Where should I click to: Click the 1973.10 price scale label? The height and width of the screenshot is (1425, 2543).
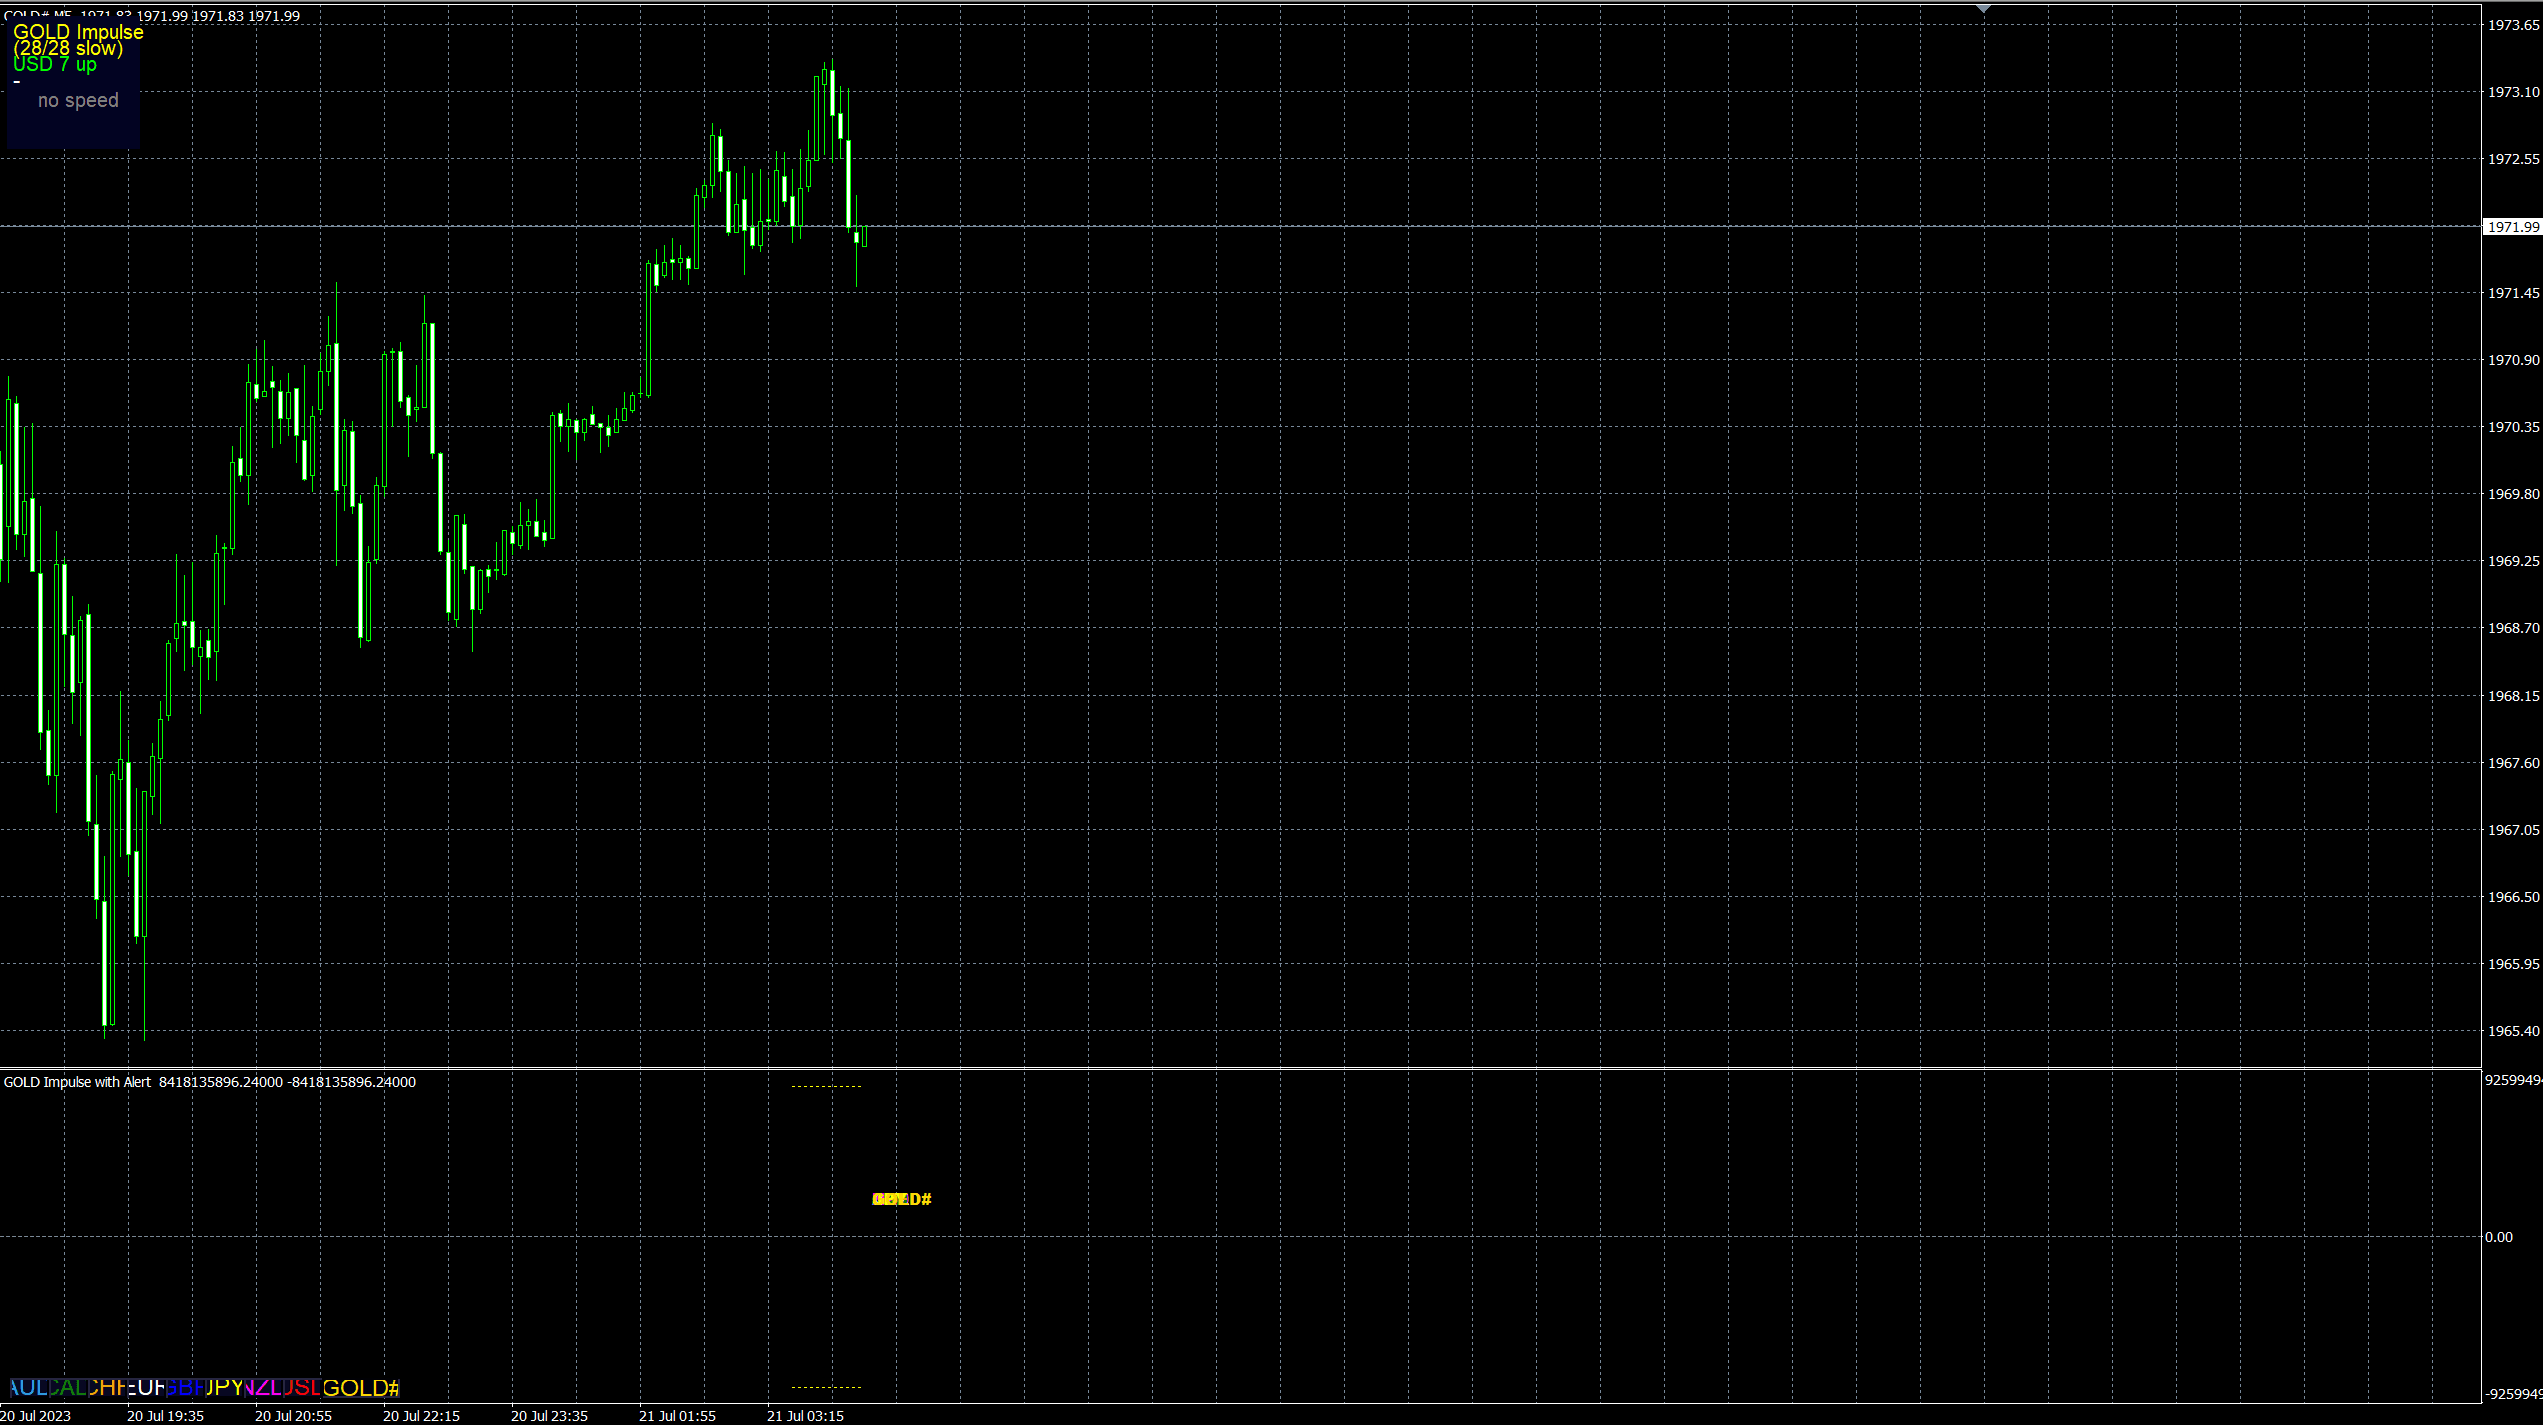click(x=2513, y=92)
